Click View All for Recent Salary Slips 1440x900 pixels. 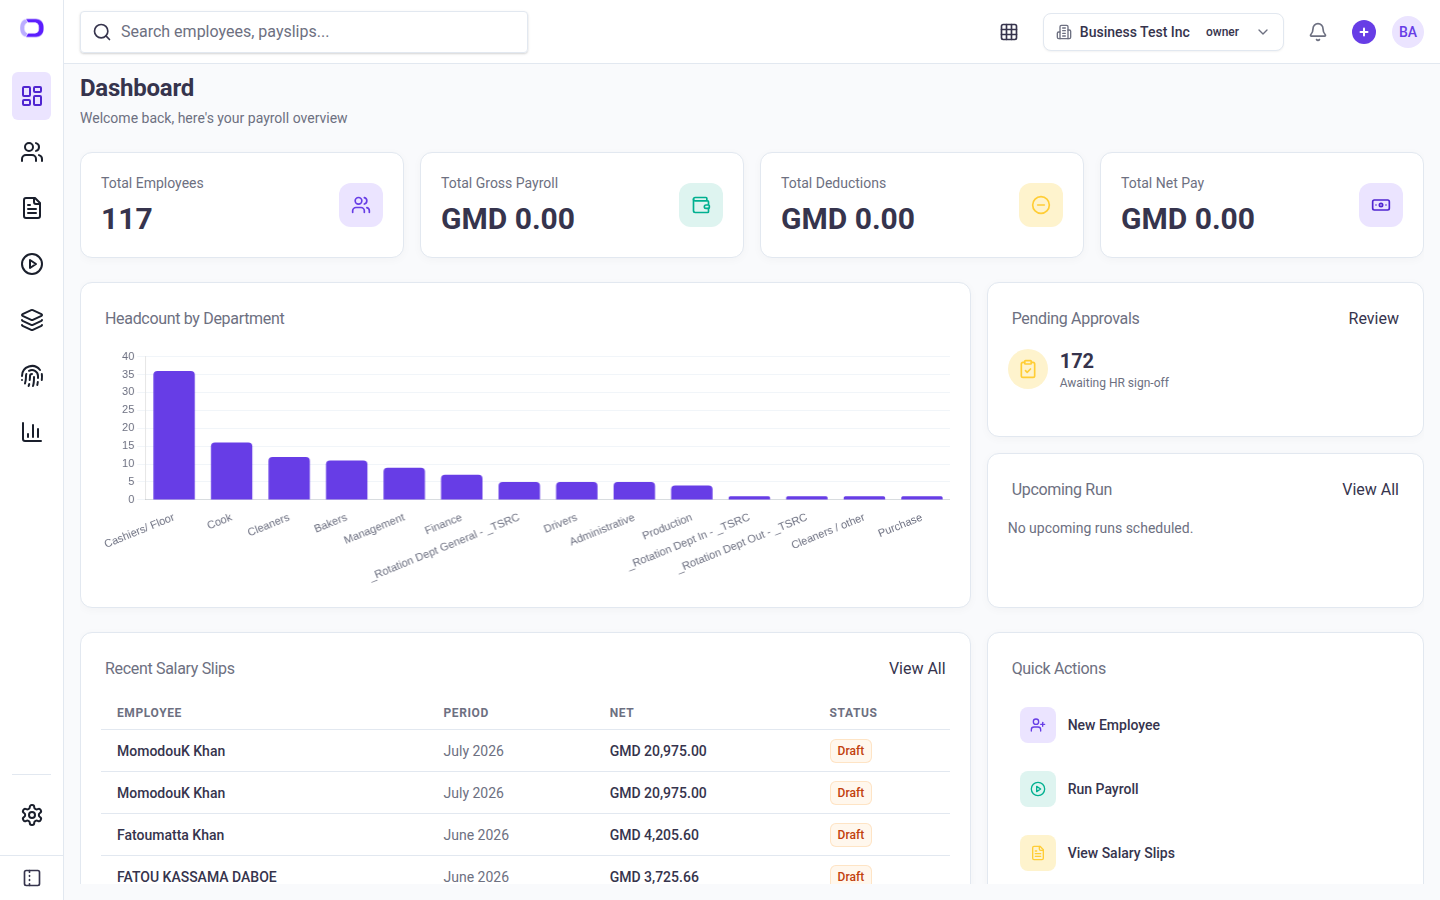pos(917,668)
